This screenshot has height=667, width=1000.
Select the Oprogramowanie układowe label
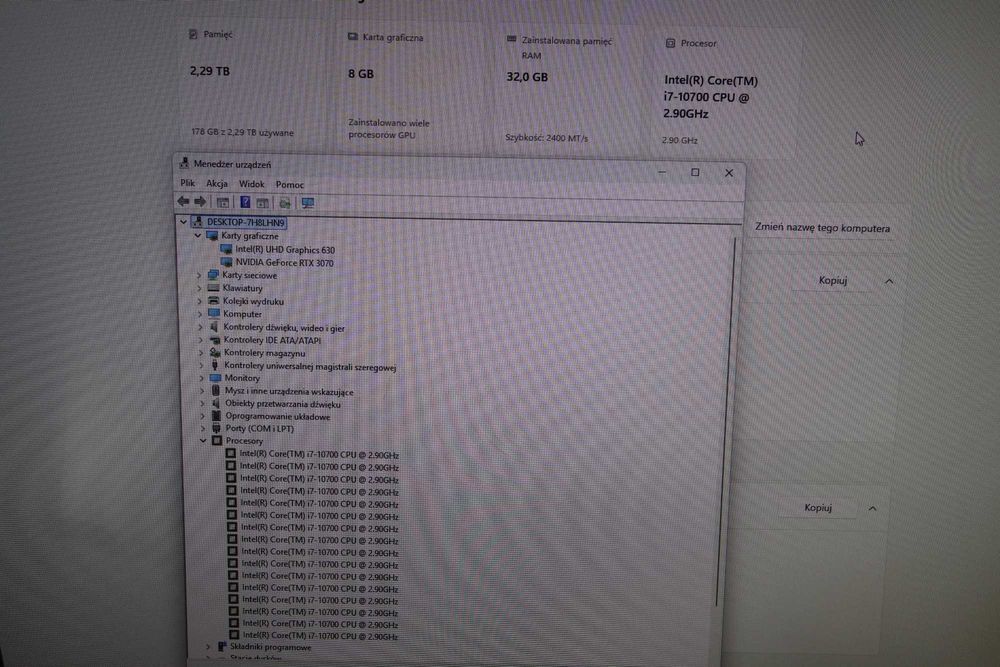(x=277, y=416)
